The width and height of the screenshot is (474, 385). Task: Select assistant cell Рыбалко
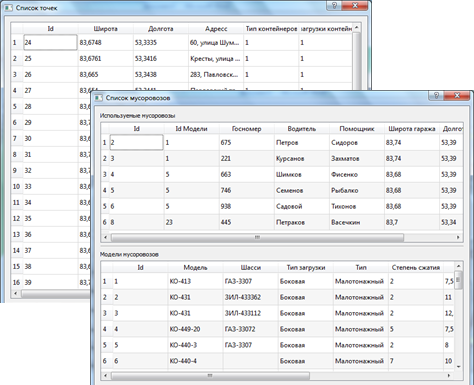(357, 190)
